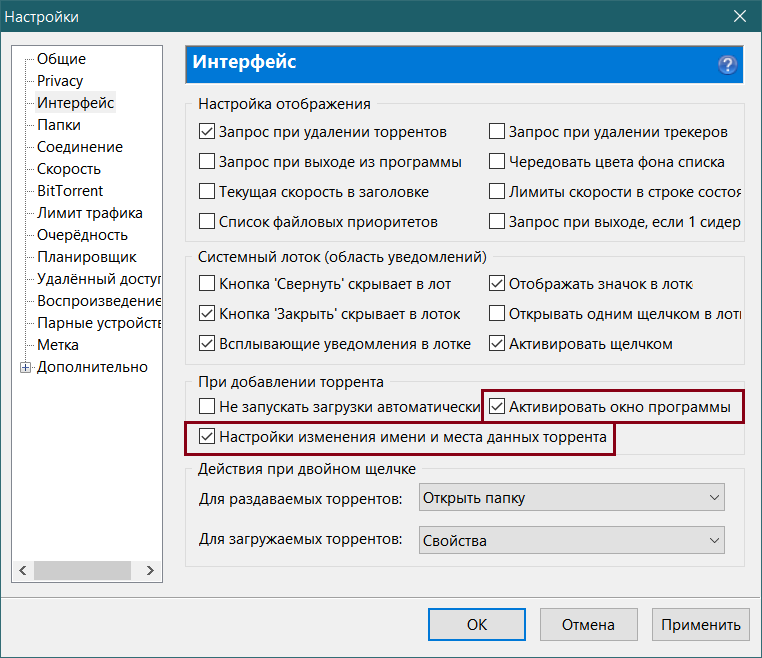Enable Открывать одним щелчком в лотке
Screen dimensions: 762x658
click(x=497, y=313)
